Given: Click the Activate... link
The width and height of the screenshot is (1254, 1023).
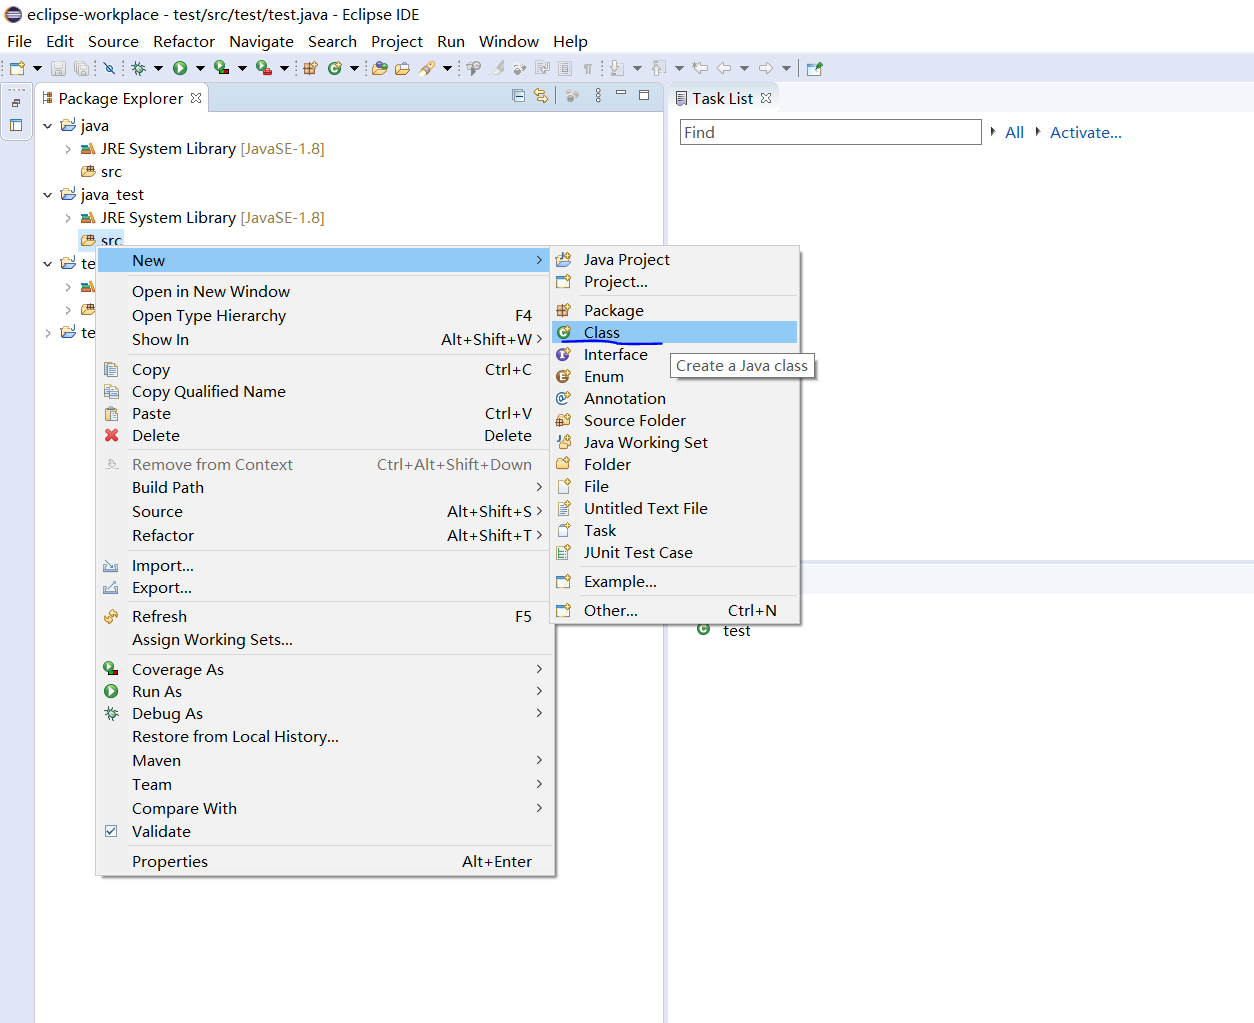Looking at the screenshot, I should coord(1085,132).
